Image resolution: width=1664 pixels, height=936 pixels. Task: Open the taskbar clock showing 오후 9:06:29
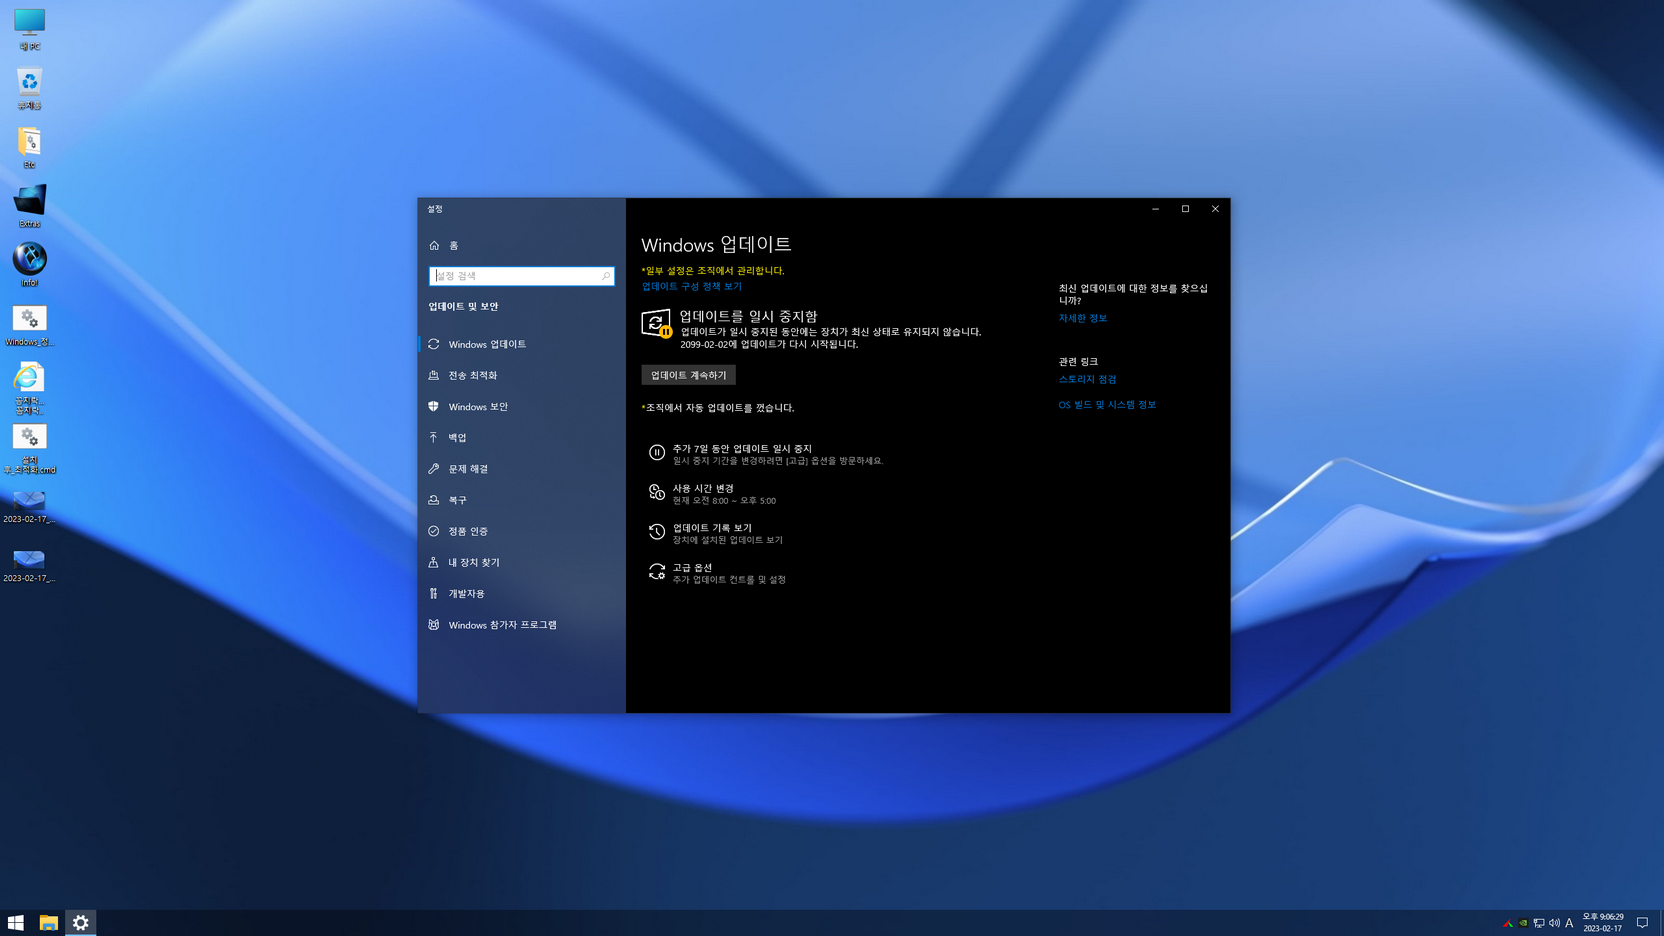point(1603,922)
